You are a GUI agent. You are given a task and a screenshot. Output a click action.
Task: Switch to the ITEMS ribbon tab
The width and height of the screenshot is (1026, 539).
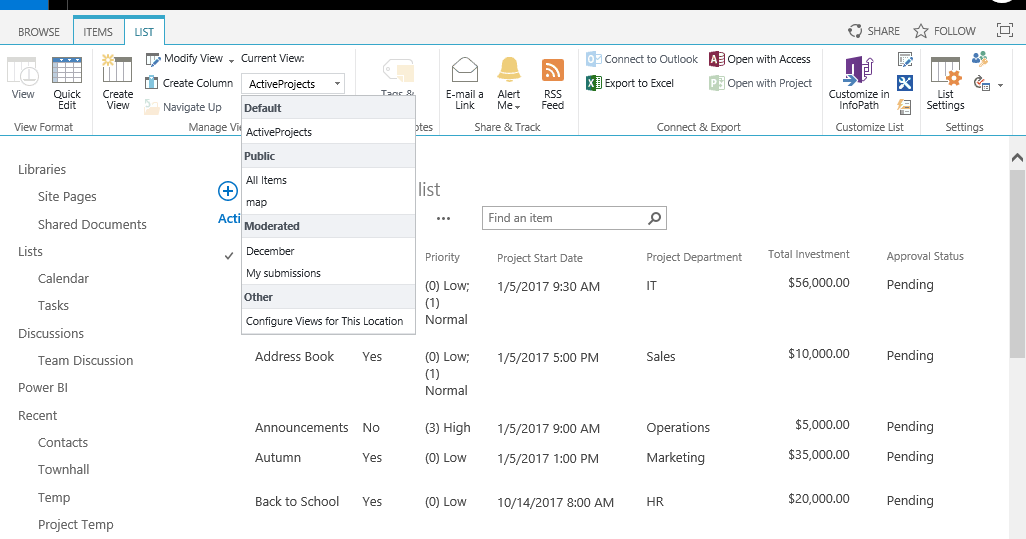[x=98, y=31]
